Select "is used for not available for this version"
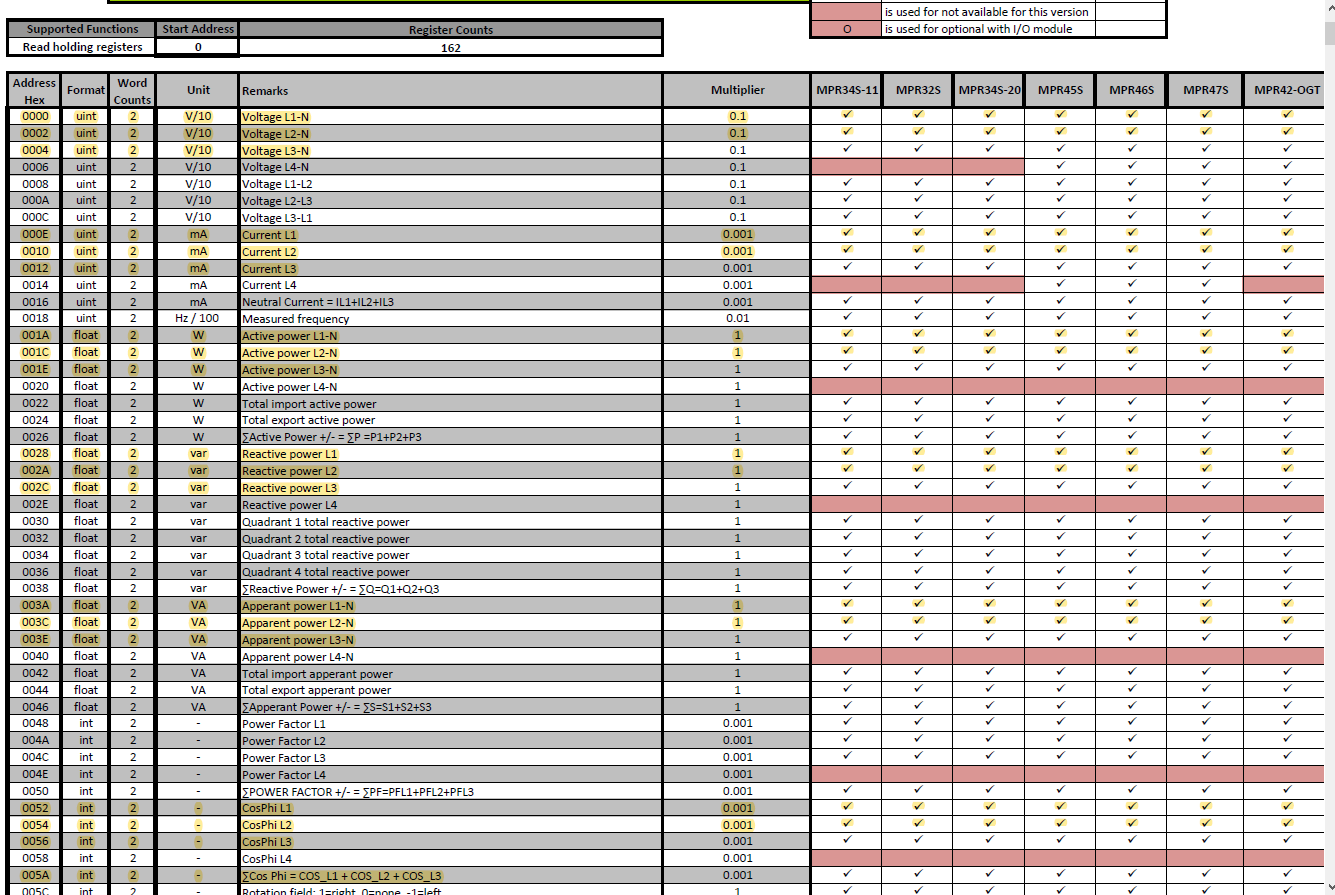 pyautogui.click(x=987, y=12)
